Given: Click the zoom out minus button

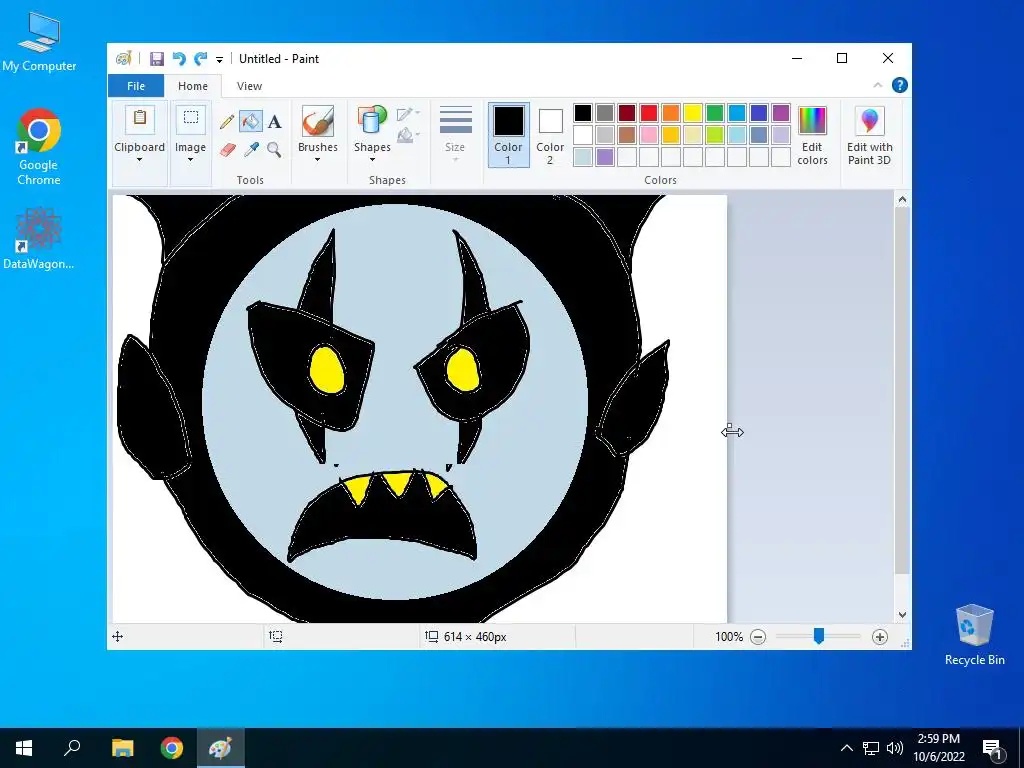Looking at the screenshot, I should coord(758,637).
